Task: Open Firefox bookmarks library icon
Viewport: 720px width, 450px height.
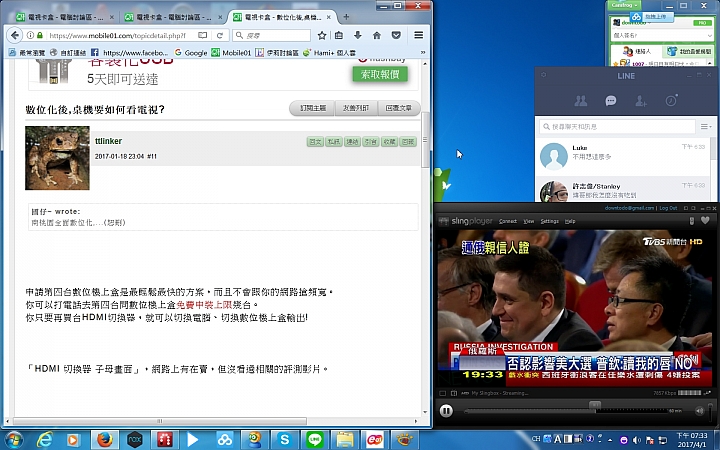Action: coord(339,35)
